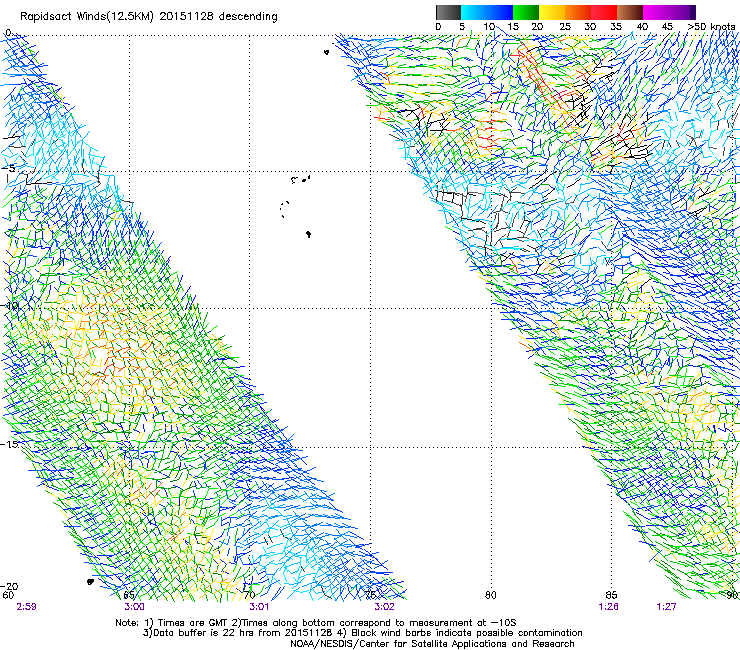Viewport: 740px width, 650px height.
Task: Click the "85" longitude axis label
Action: click(611, 595)
